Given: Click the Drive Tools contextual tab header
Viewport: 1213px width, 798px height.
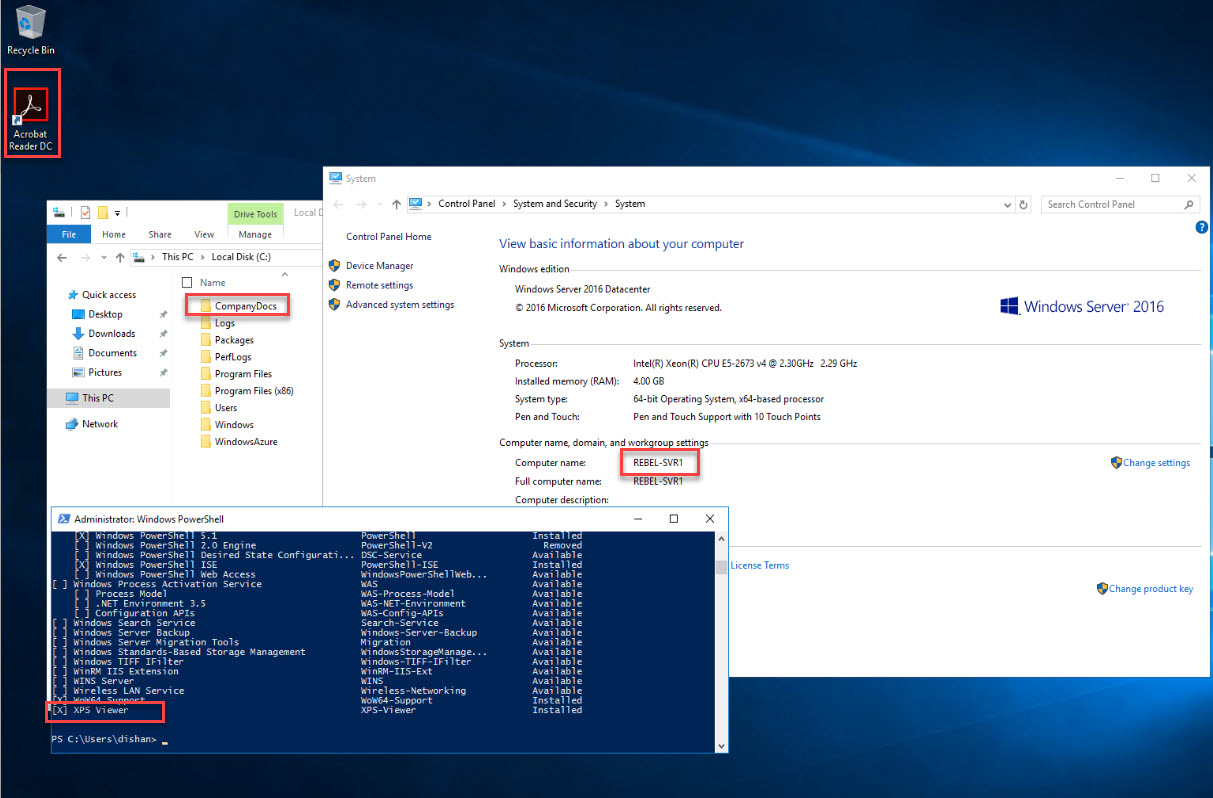Looking at the screenshot, I should pos(255,214).
